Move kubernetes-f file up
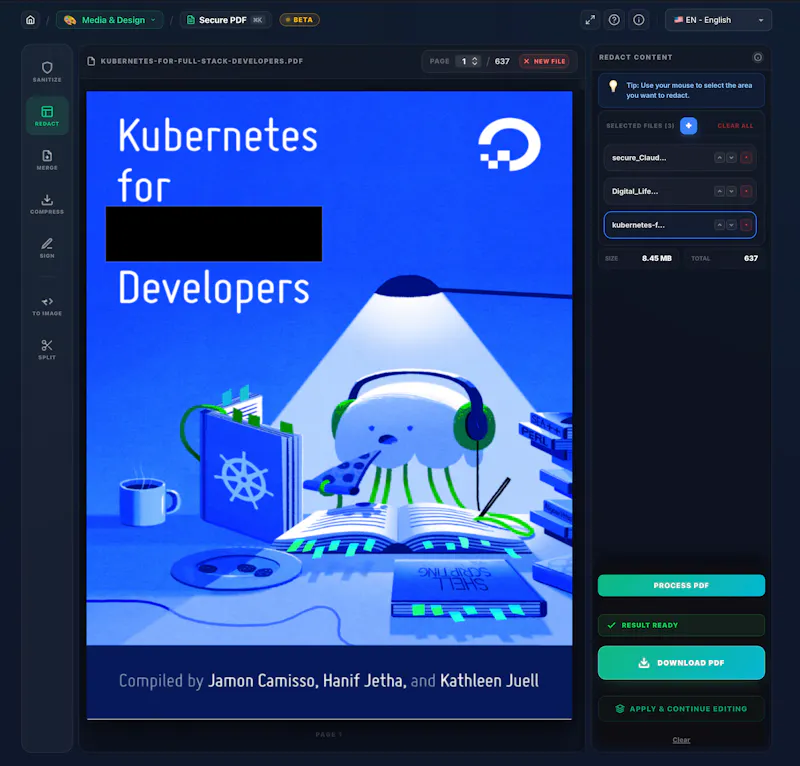 click(719, 225)
